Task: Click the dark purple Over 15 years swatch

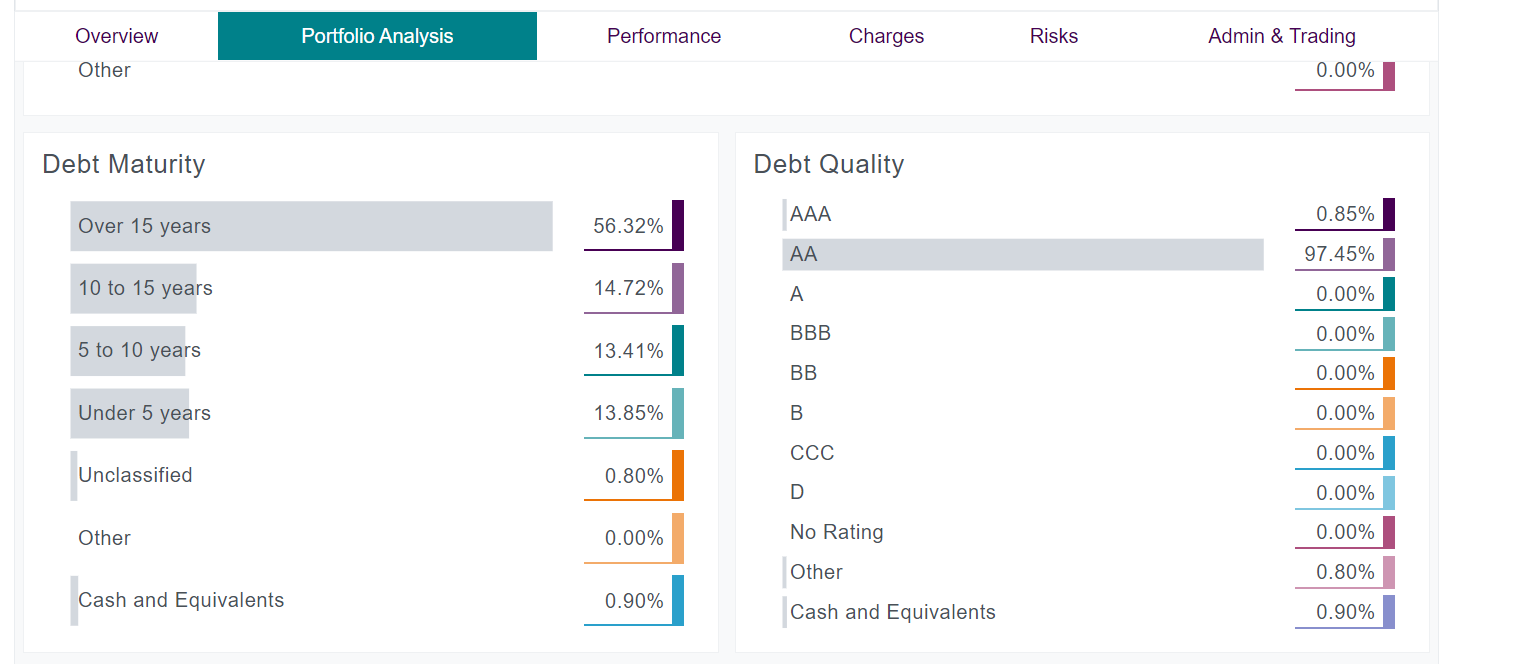Action: 678,225
